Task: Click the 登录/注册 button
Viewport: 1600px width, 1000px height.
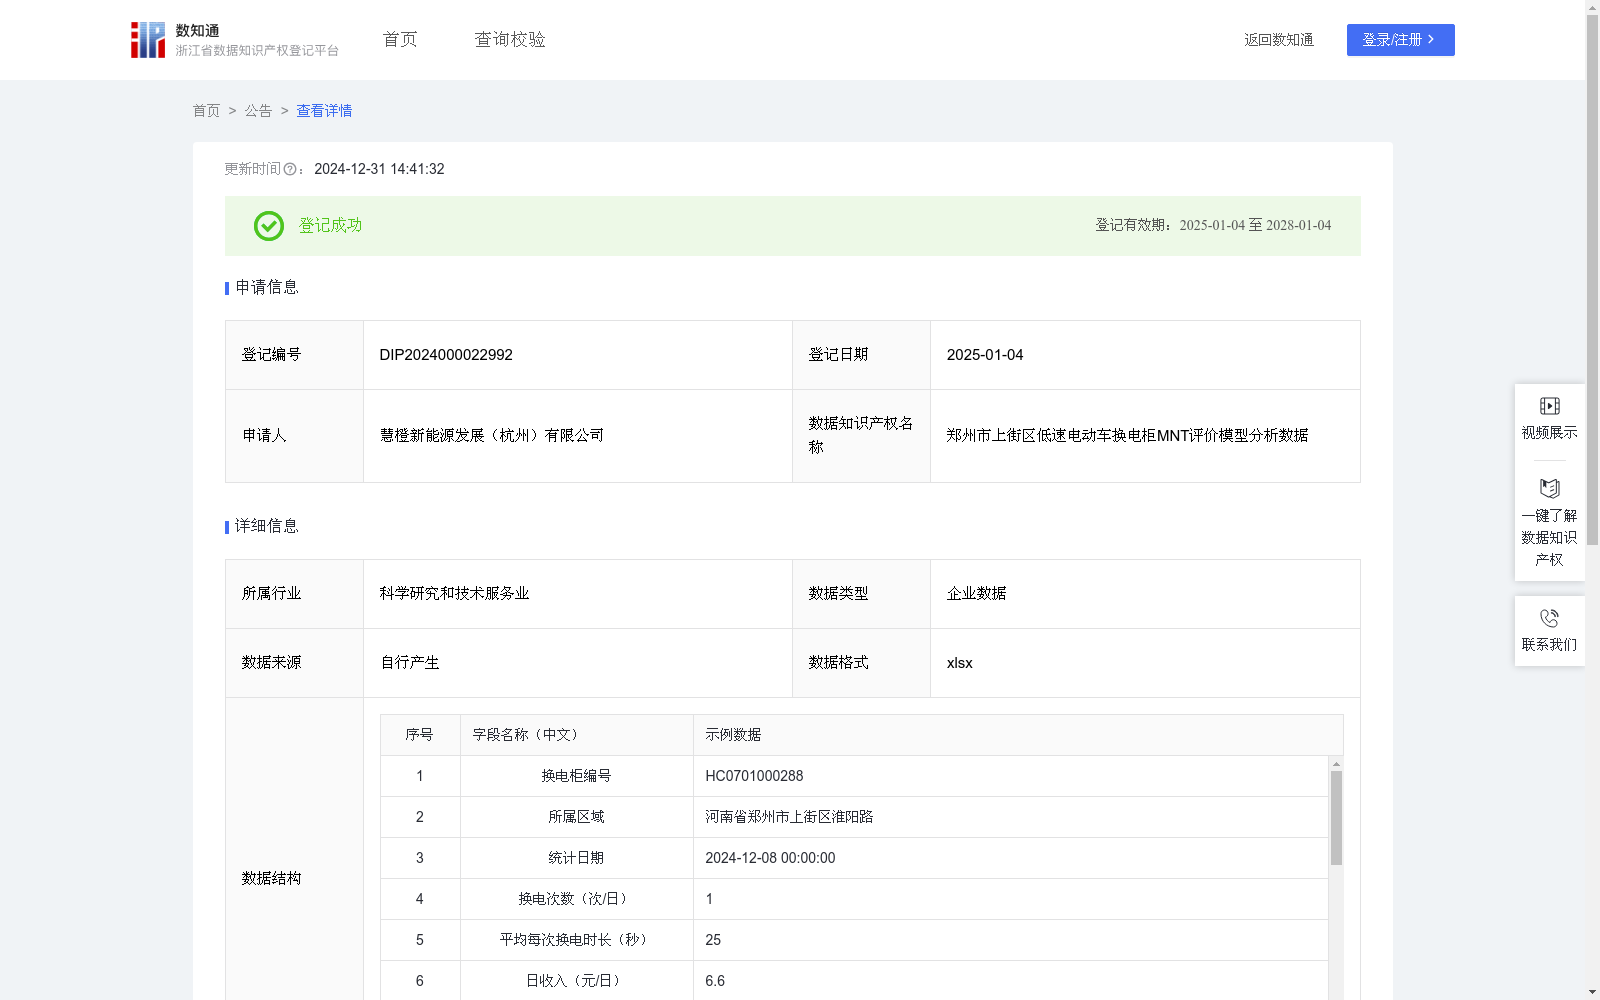Action: pyautogui.click(x=1400, y=40)
